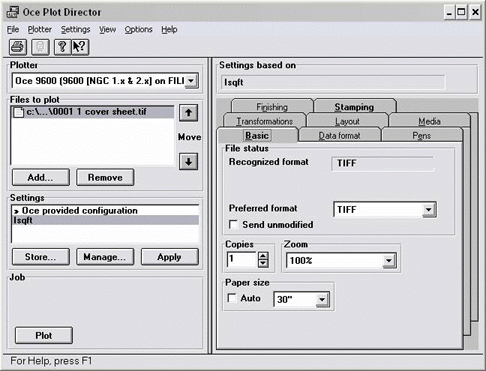Screen dimensions: 486x371
Task: Move file up with up arrow
Action: (189, 113)
